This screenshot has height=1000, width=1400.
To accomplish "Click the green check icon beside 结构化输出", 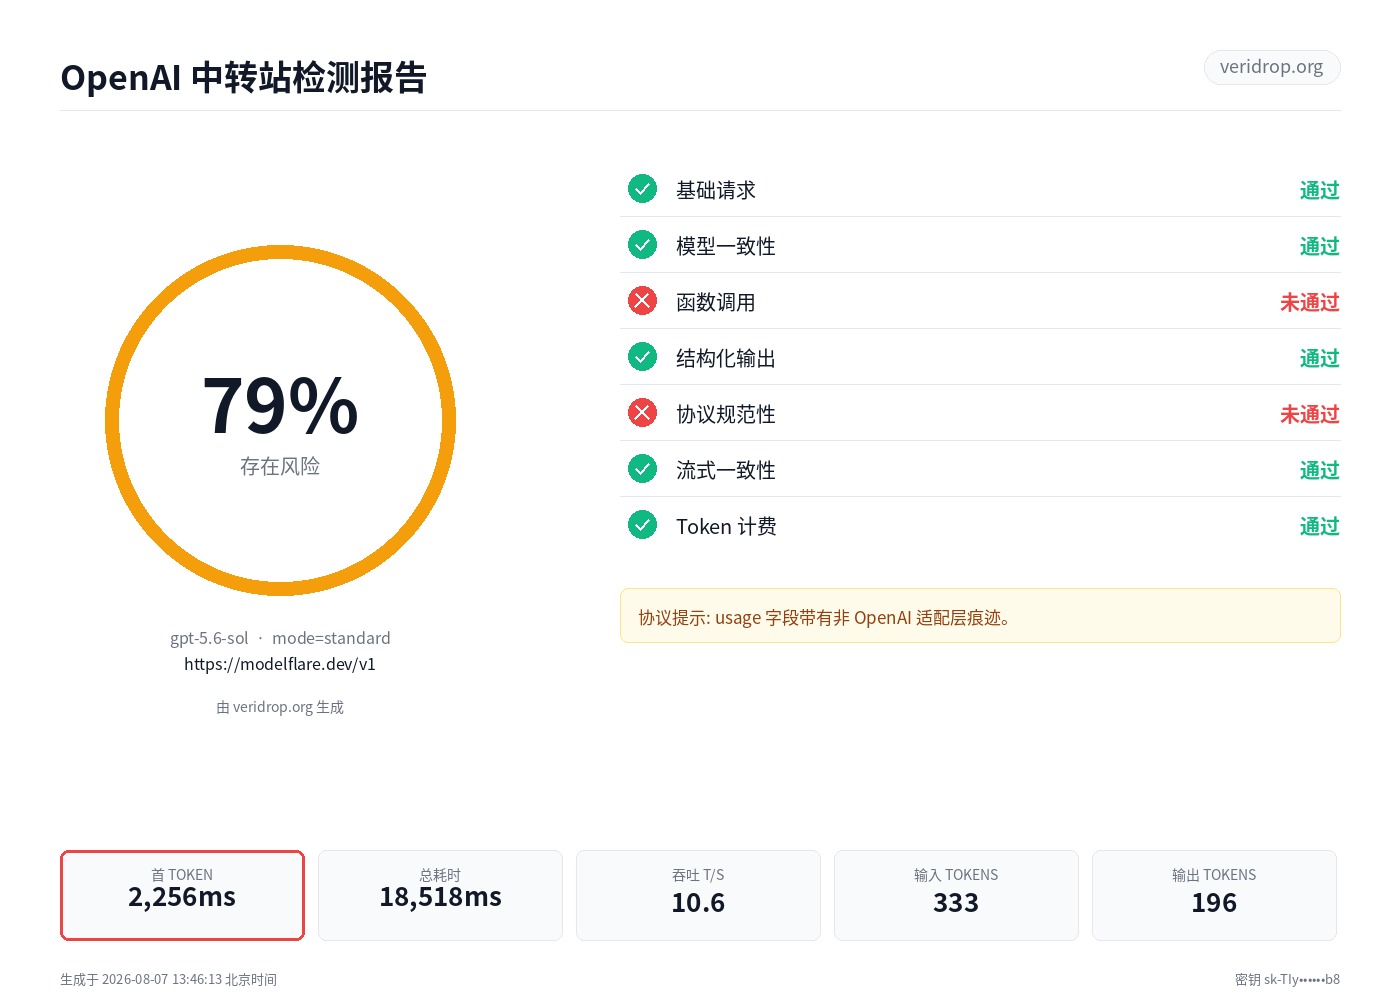I will (642, 357).
